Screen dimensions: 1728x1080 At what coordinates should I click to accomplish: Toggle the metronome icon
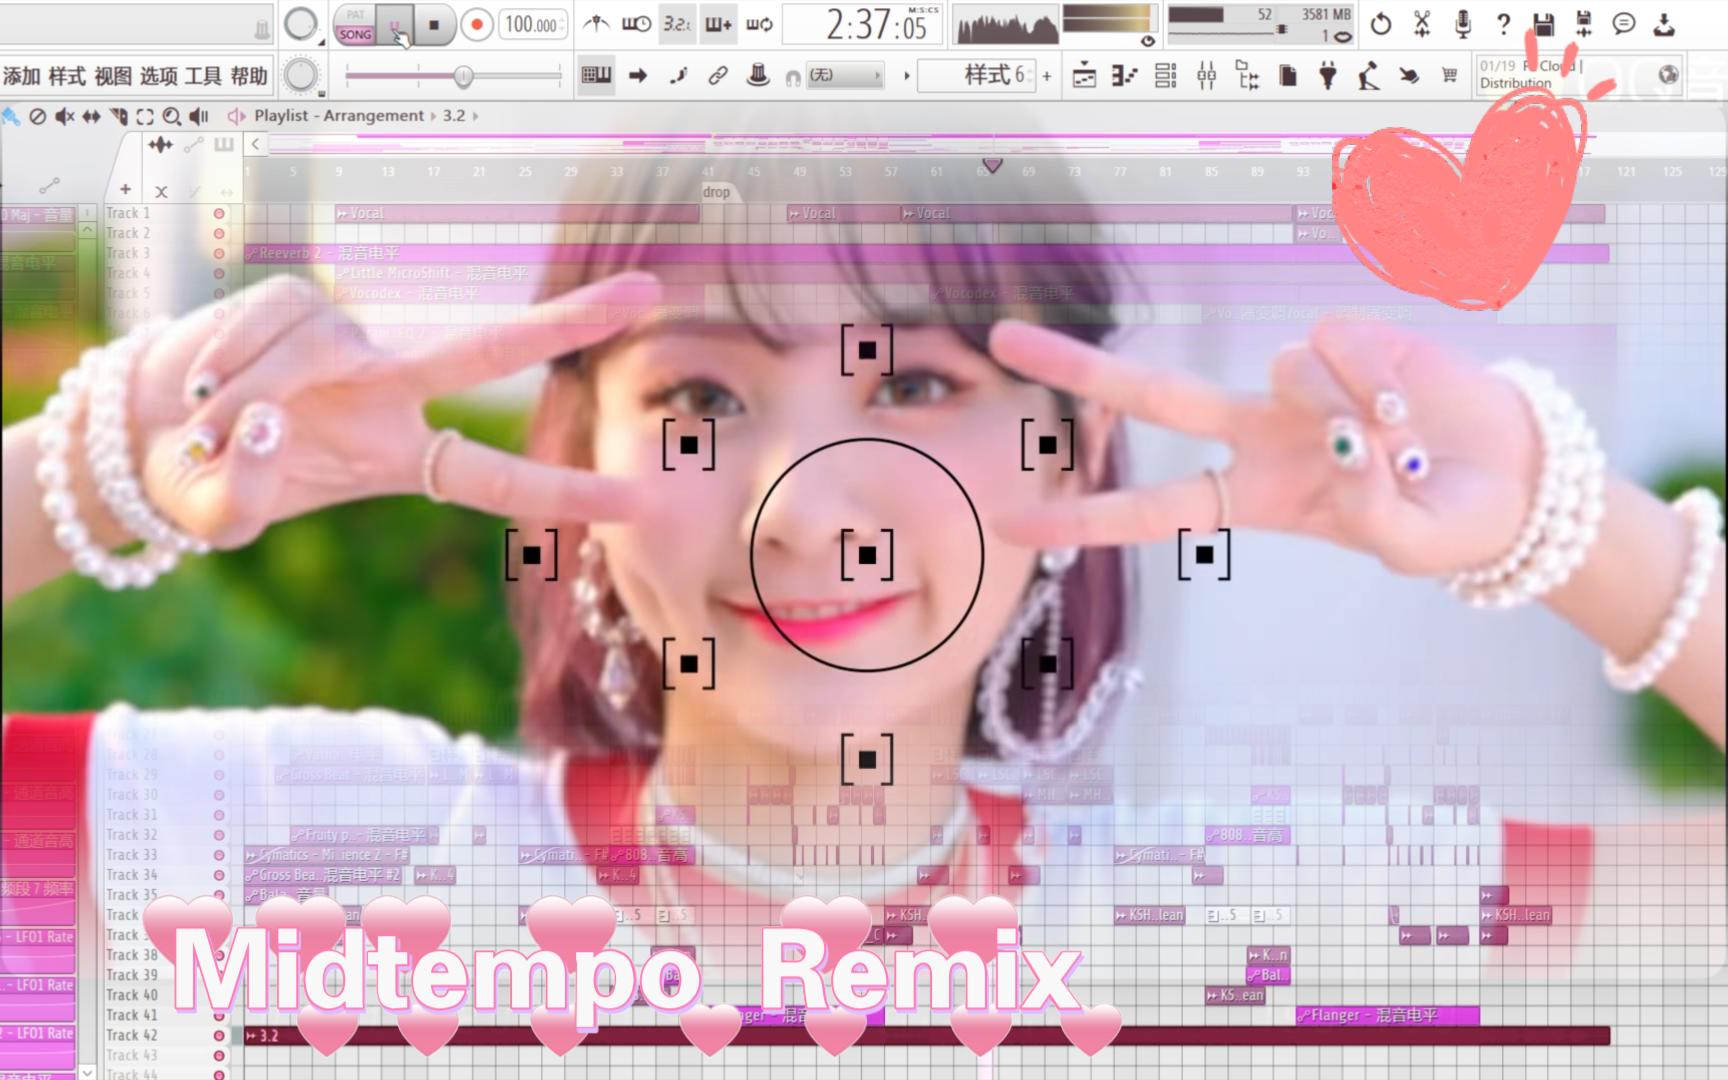pos(597,24)
